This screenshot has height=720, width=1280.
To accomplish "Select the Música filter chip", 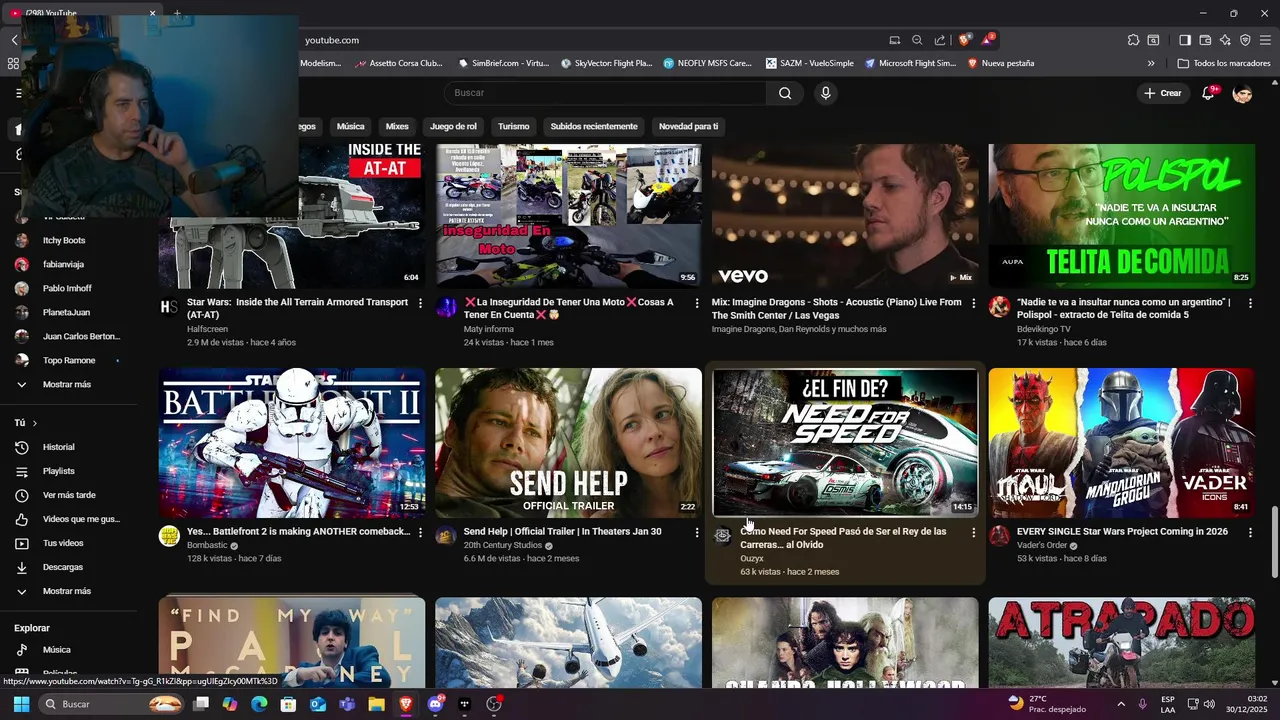I will (x=350, y=127).
